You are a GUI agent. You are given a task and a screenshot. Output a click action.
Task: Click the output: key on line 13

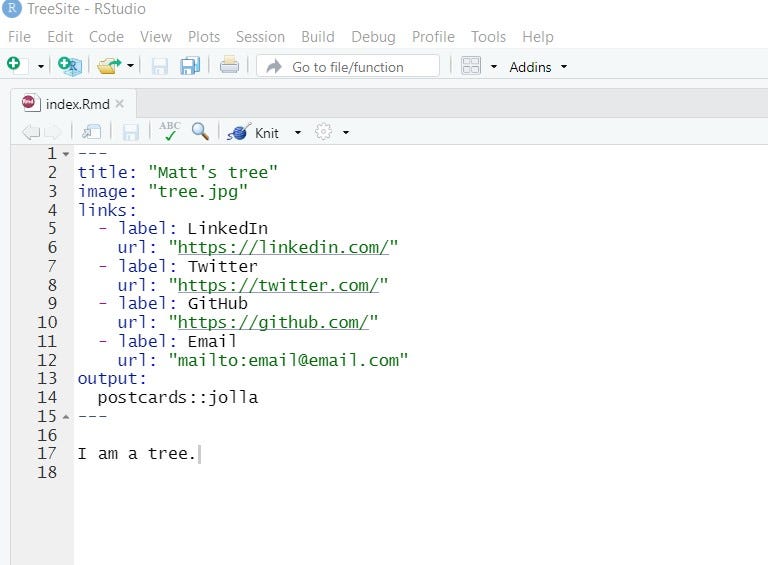pos(112,379)
